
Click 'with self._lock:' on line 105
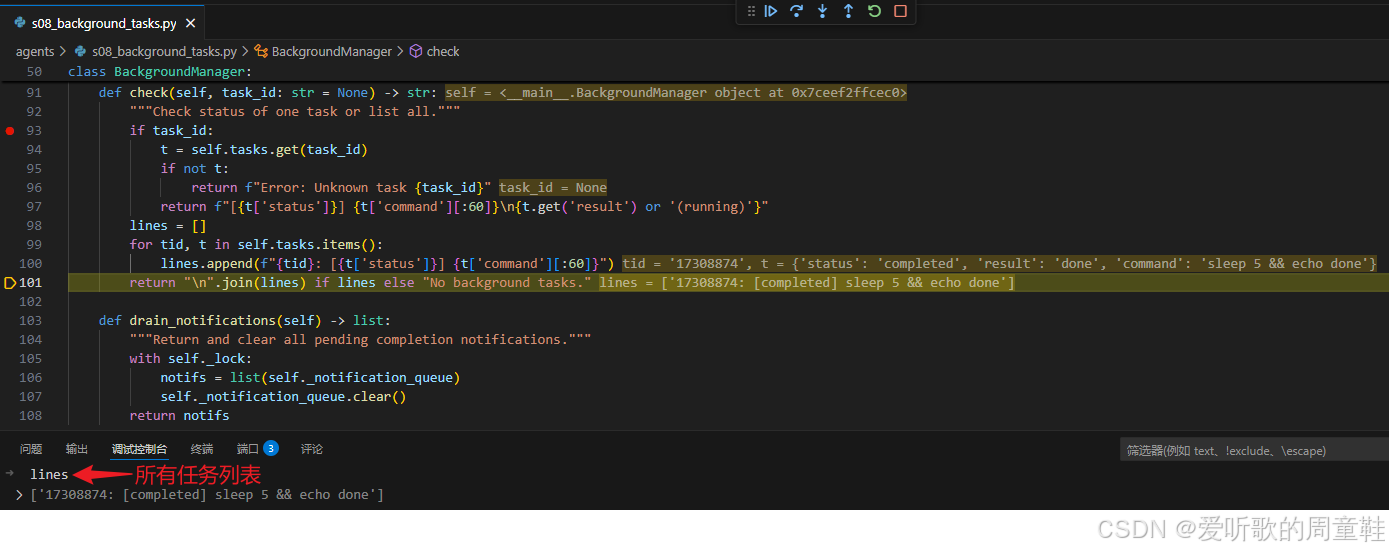pos(191,359)
